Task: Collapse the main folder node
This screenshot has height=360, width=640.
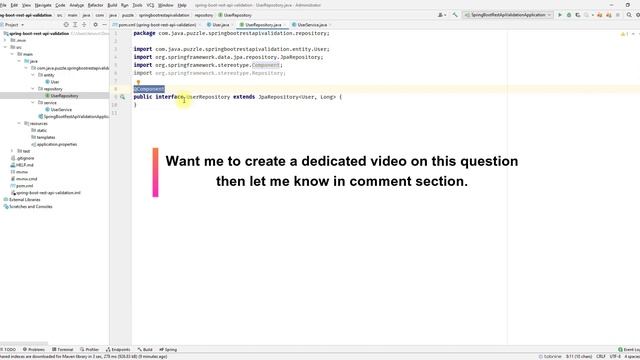Action: pyautogui.click(x=12, y=54)
